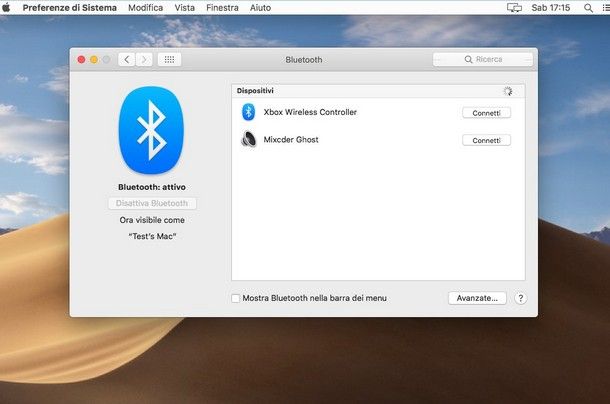Open Preferenze di Sistema menu
Viewport: 610px width, 404px height.
click(69, 7)
